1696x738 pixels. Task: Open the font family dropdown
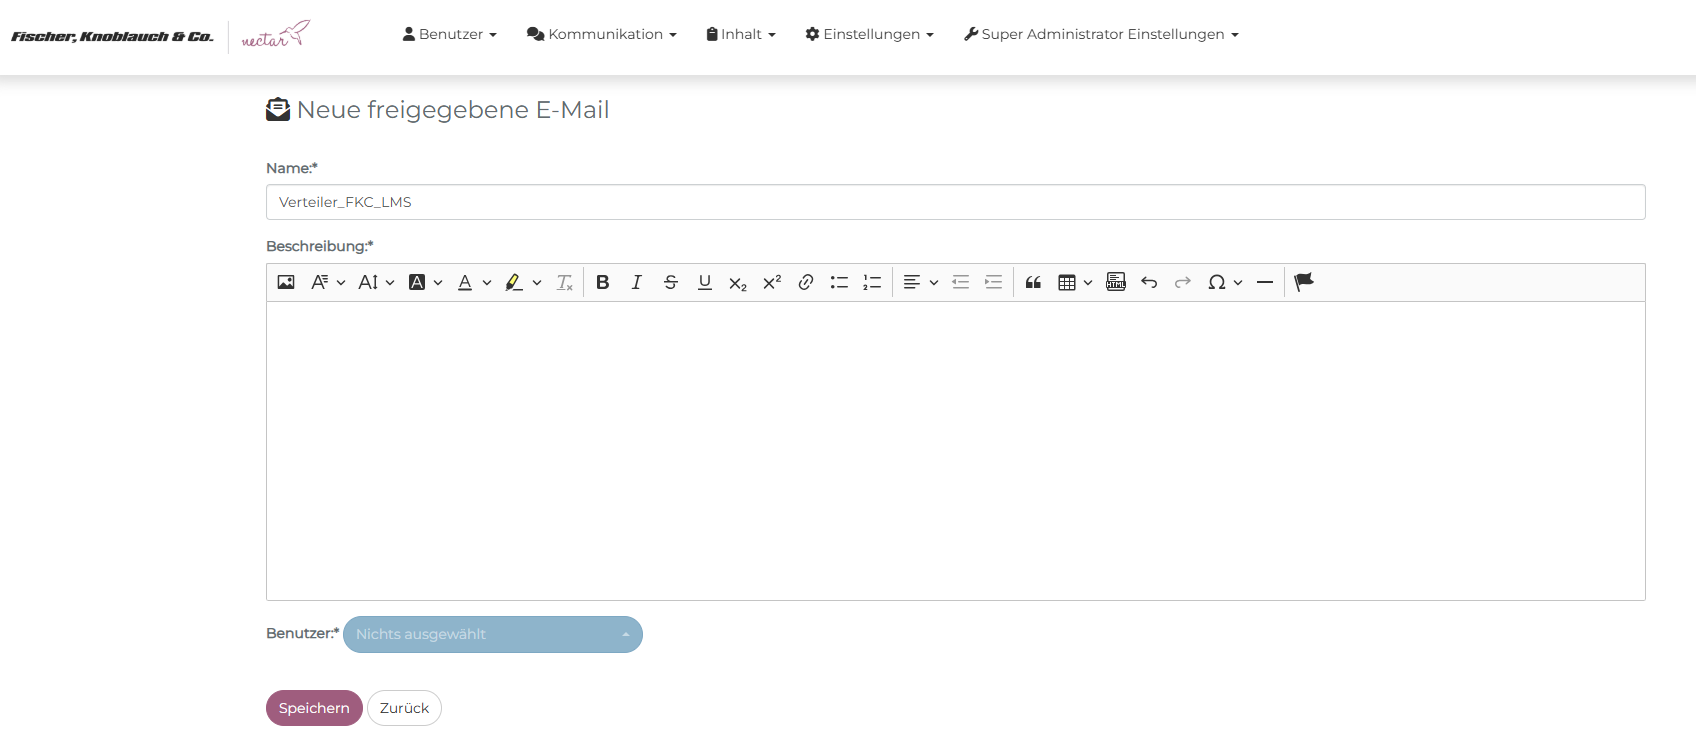327,283
